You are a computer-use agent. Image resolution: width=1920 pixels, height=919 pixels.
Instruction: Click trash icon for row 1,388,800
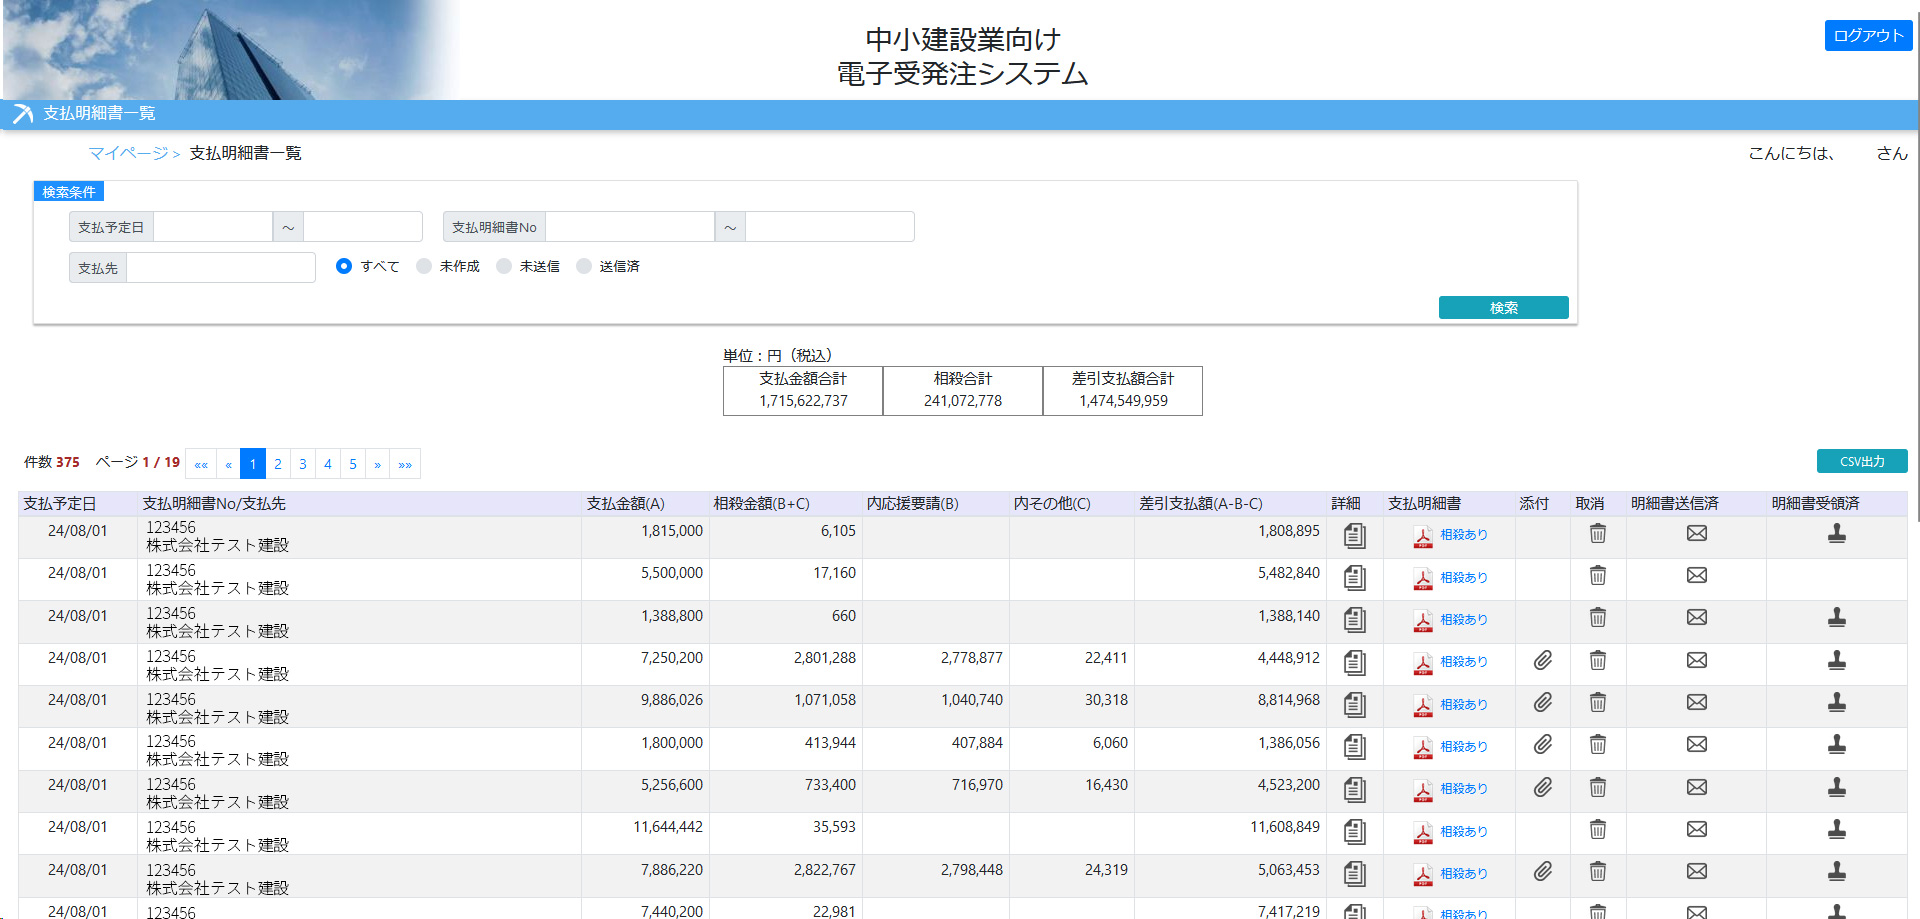click(x=1598, y=617)
